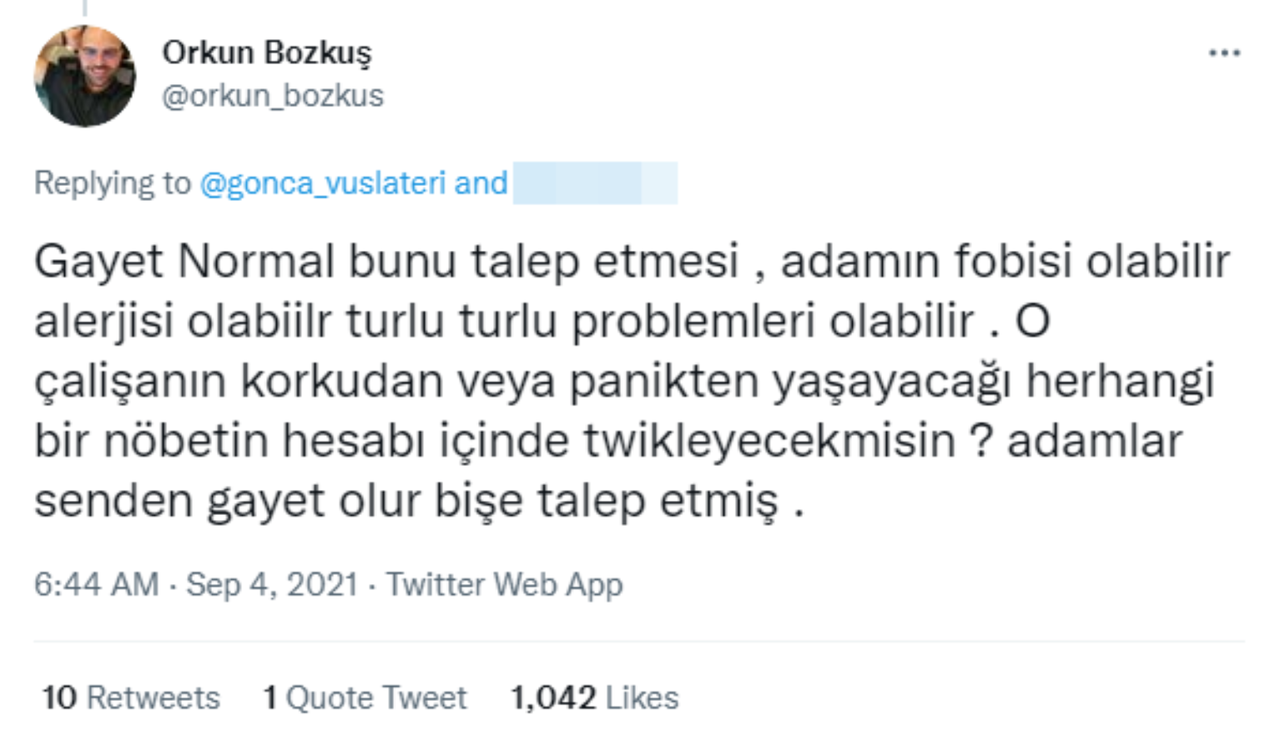Image resolution: width=1280 pixels, height=750 pixels.
Task: Click the blurred second mentioned account
Action: [x=595, y=184]
